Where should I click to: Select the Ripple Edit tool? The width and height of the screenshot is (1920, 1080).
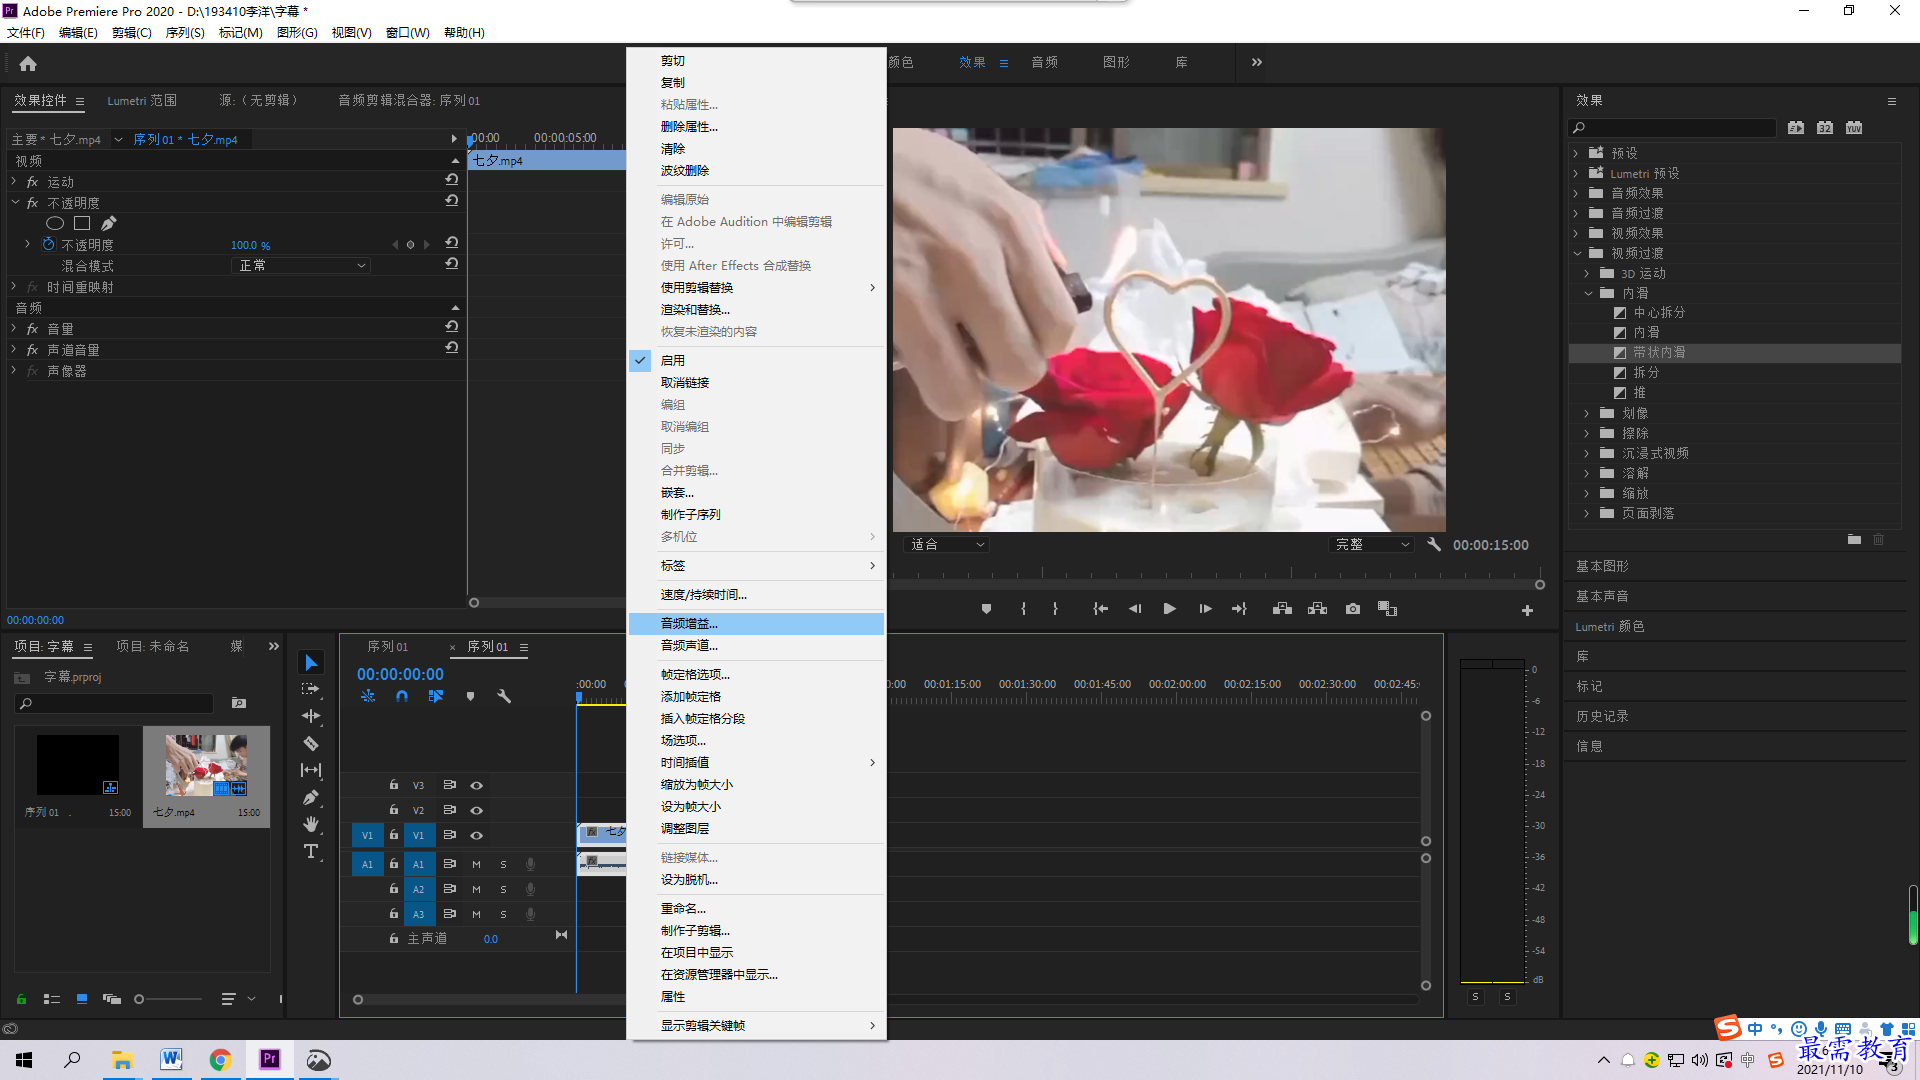pyautogui.click(x=311, y=716)
